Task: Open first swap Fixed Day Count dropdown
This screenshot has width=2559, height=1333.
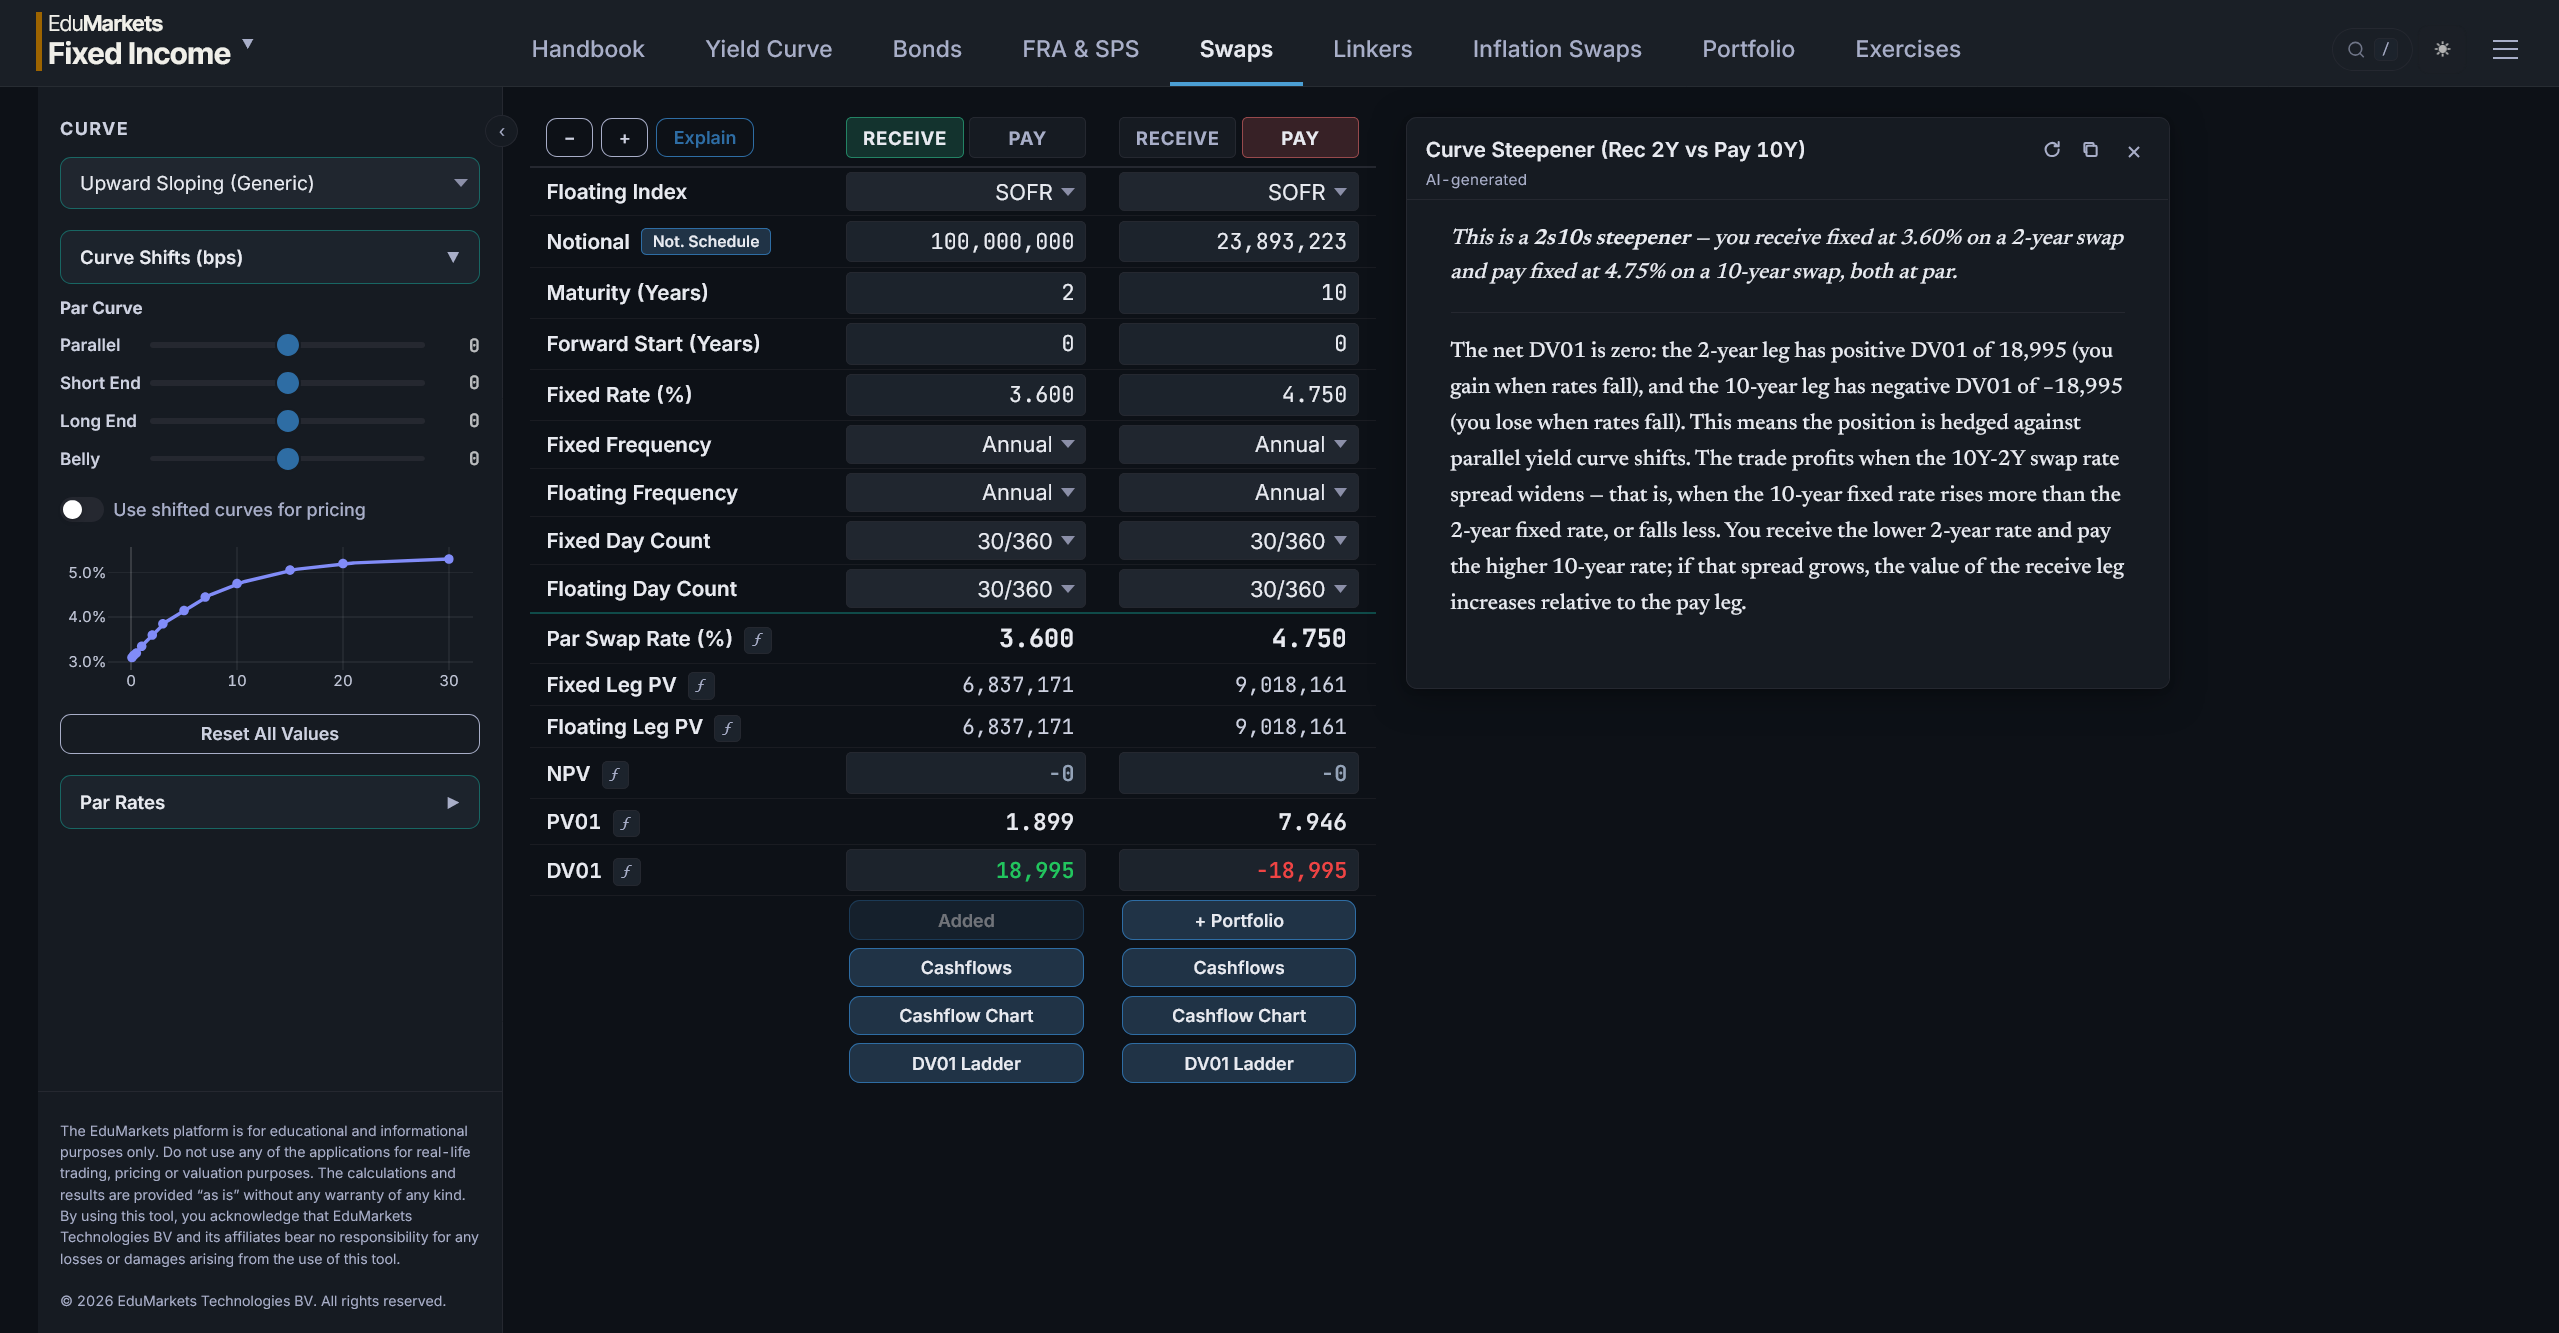Action: click(965, 541)
